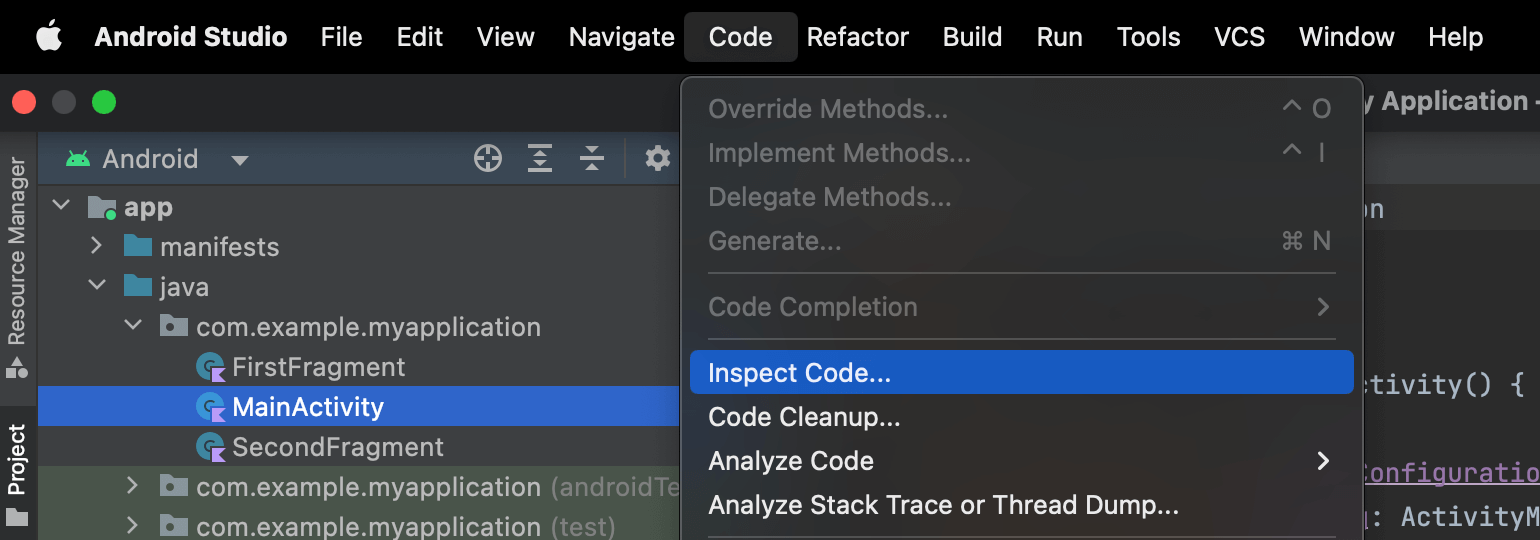Open the Tools menu
The width and height of the screenshot is (1540, 540).
point(1149,37)
